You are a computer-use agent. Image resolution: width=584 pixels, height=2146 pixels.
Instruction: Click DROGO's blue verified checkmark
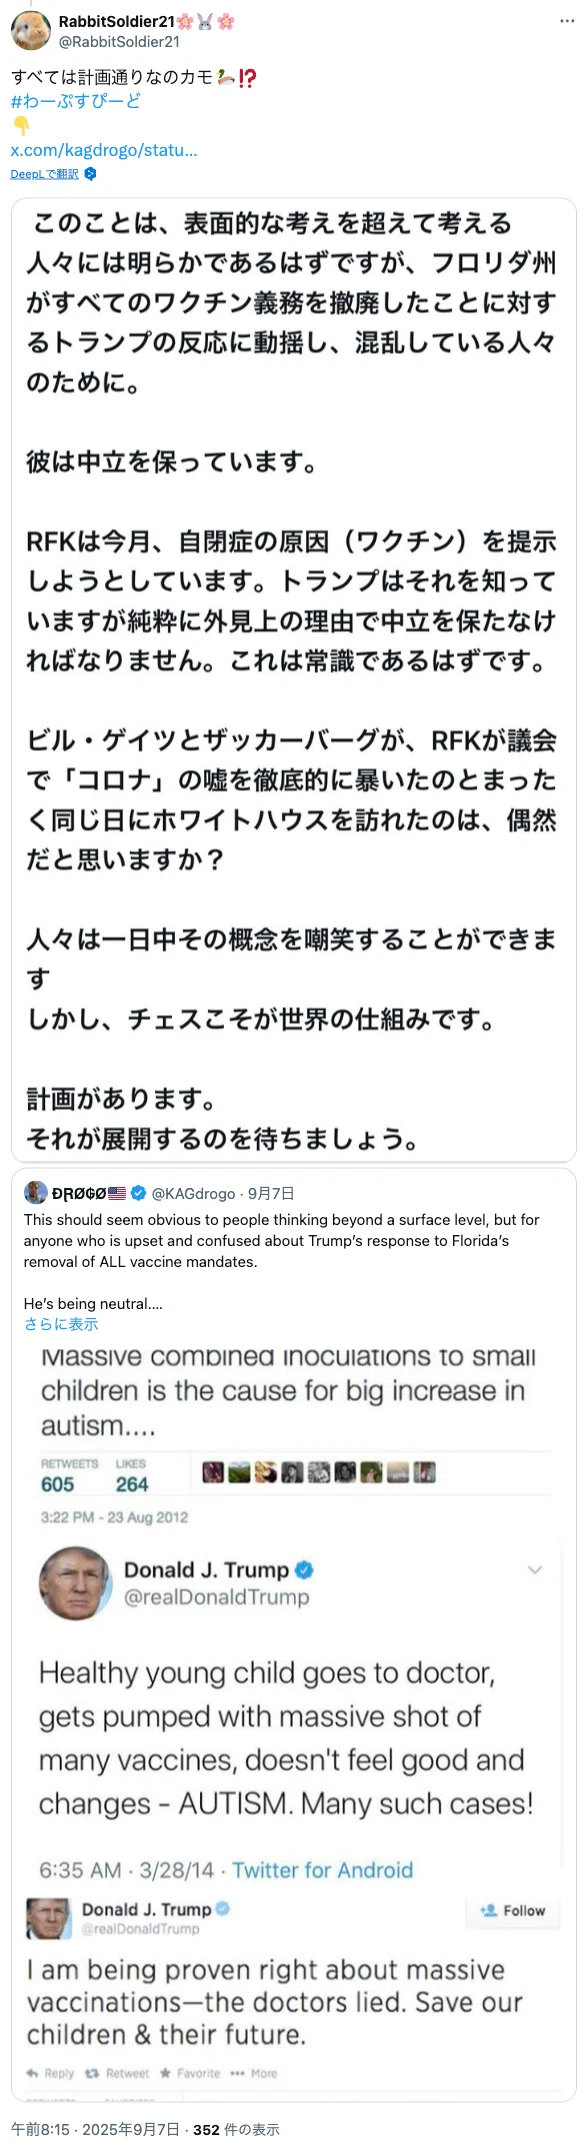139,1193
